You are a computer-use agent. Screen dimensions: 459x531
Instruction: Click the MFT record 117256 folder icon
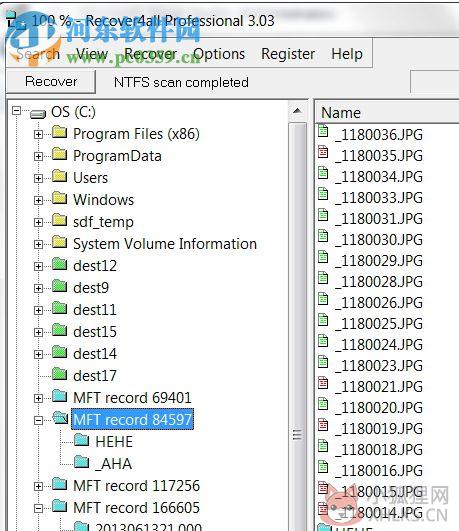coord(60,484)
